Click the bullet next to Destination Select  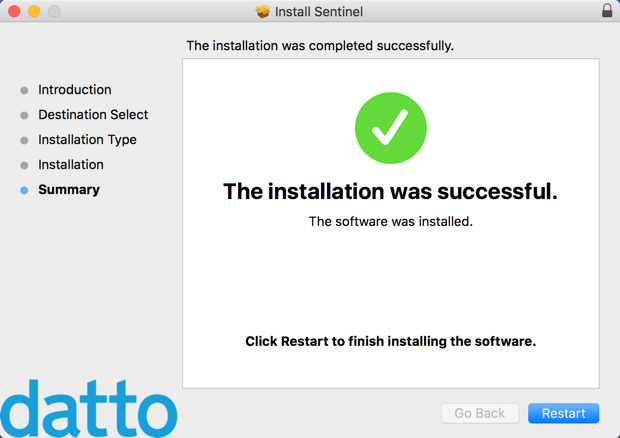24,115
